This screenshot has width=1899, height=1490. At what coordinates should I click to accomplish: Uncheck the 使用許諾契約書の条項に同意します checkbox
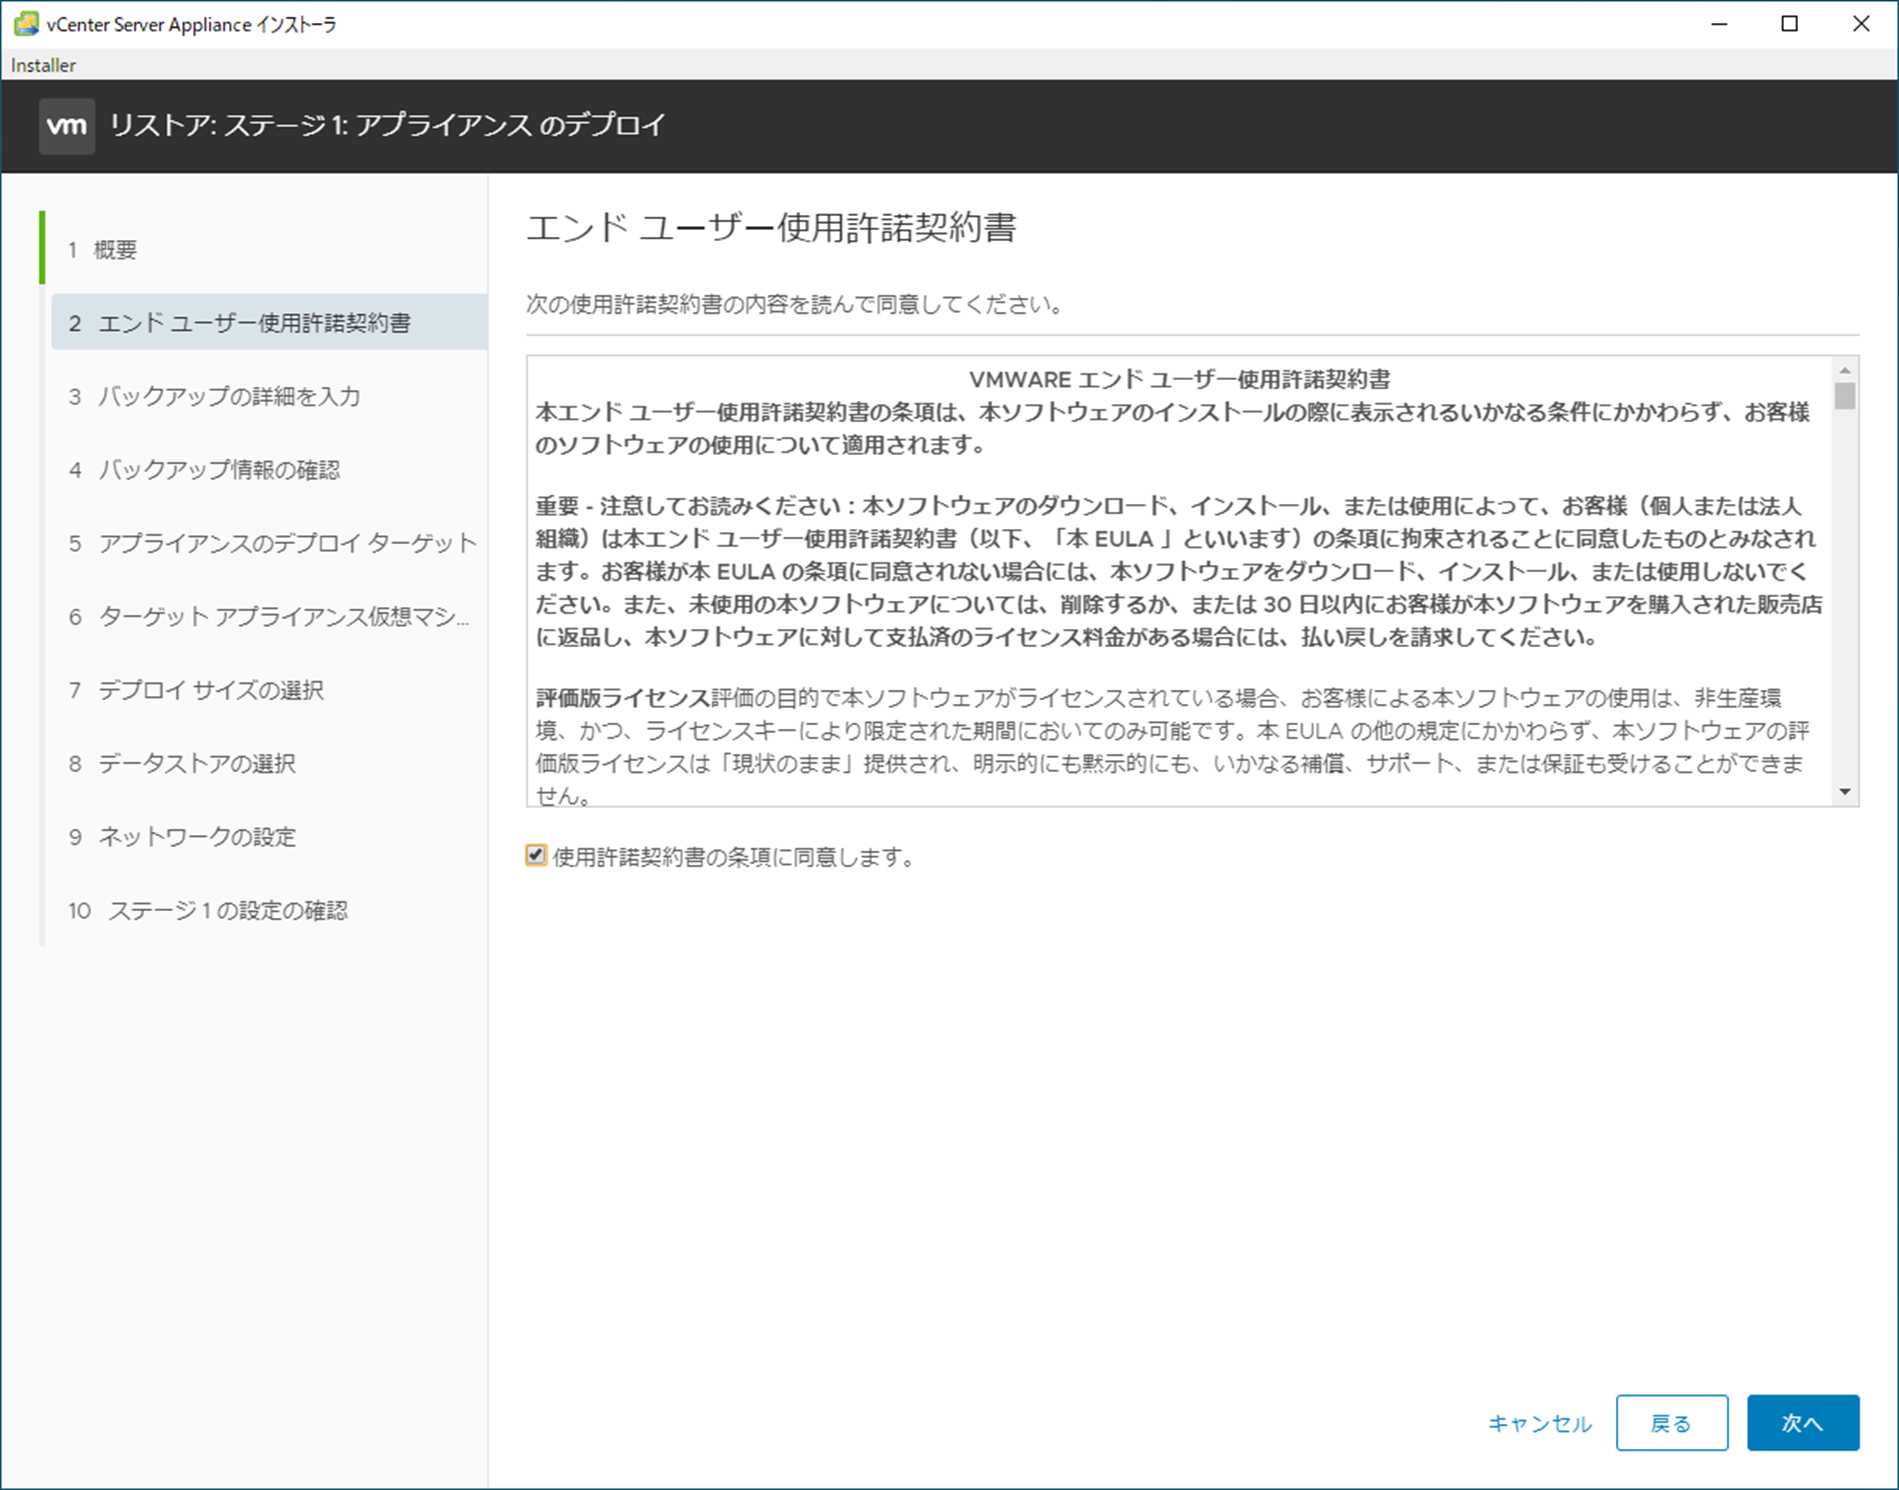tap(536, 855)
